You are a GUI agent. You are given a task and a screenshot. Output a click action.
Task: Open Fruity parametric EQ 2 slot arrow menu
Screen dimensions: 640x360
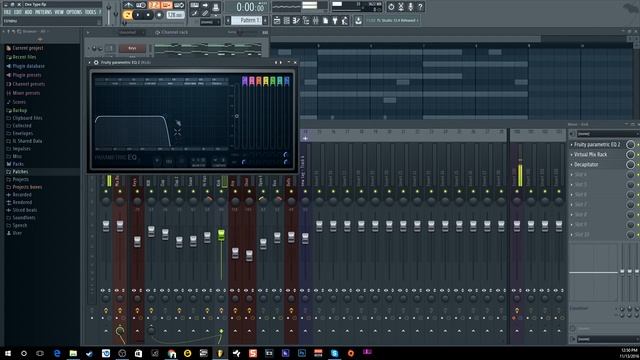pyautogui.click(x=571, y=144)
